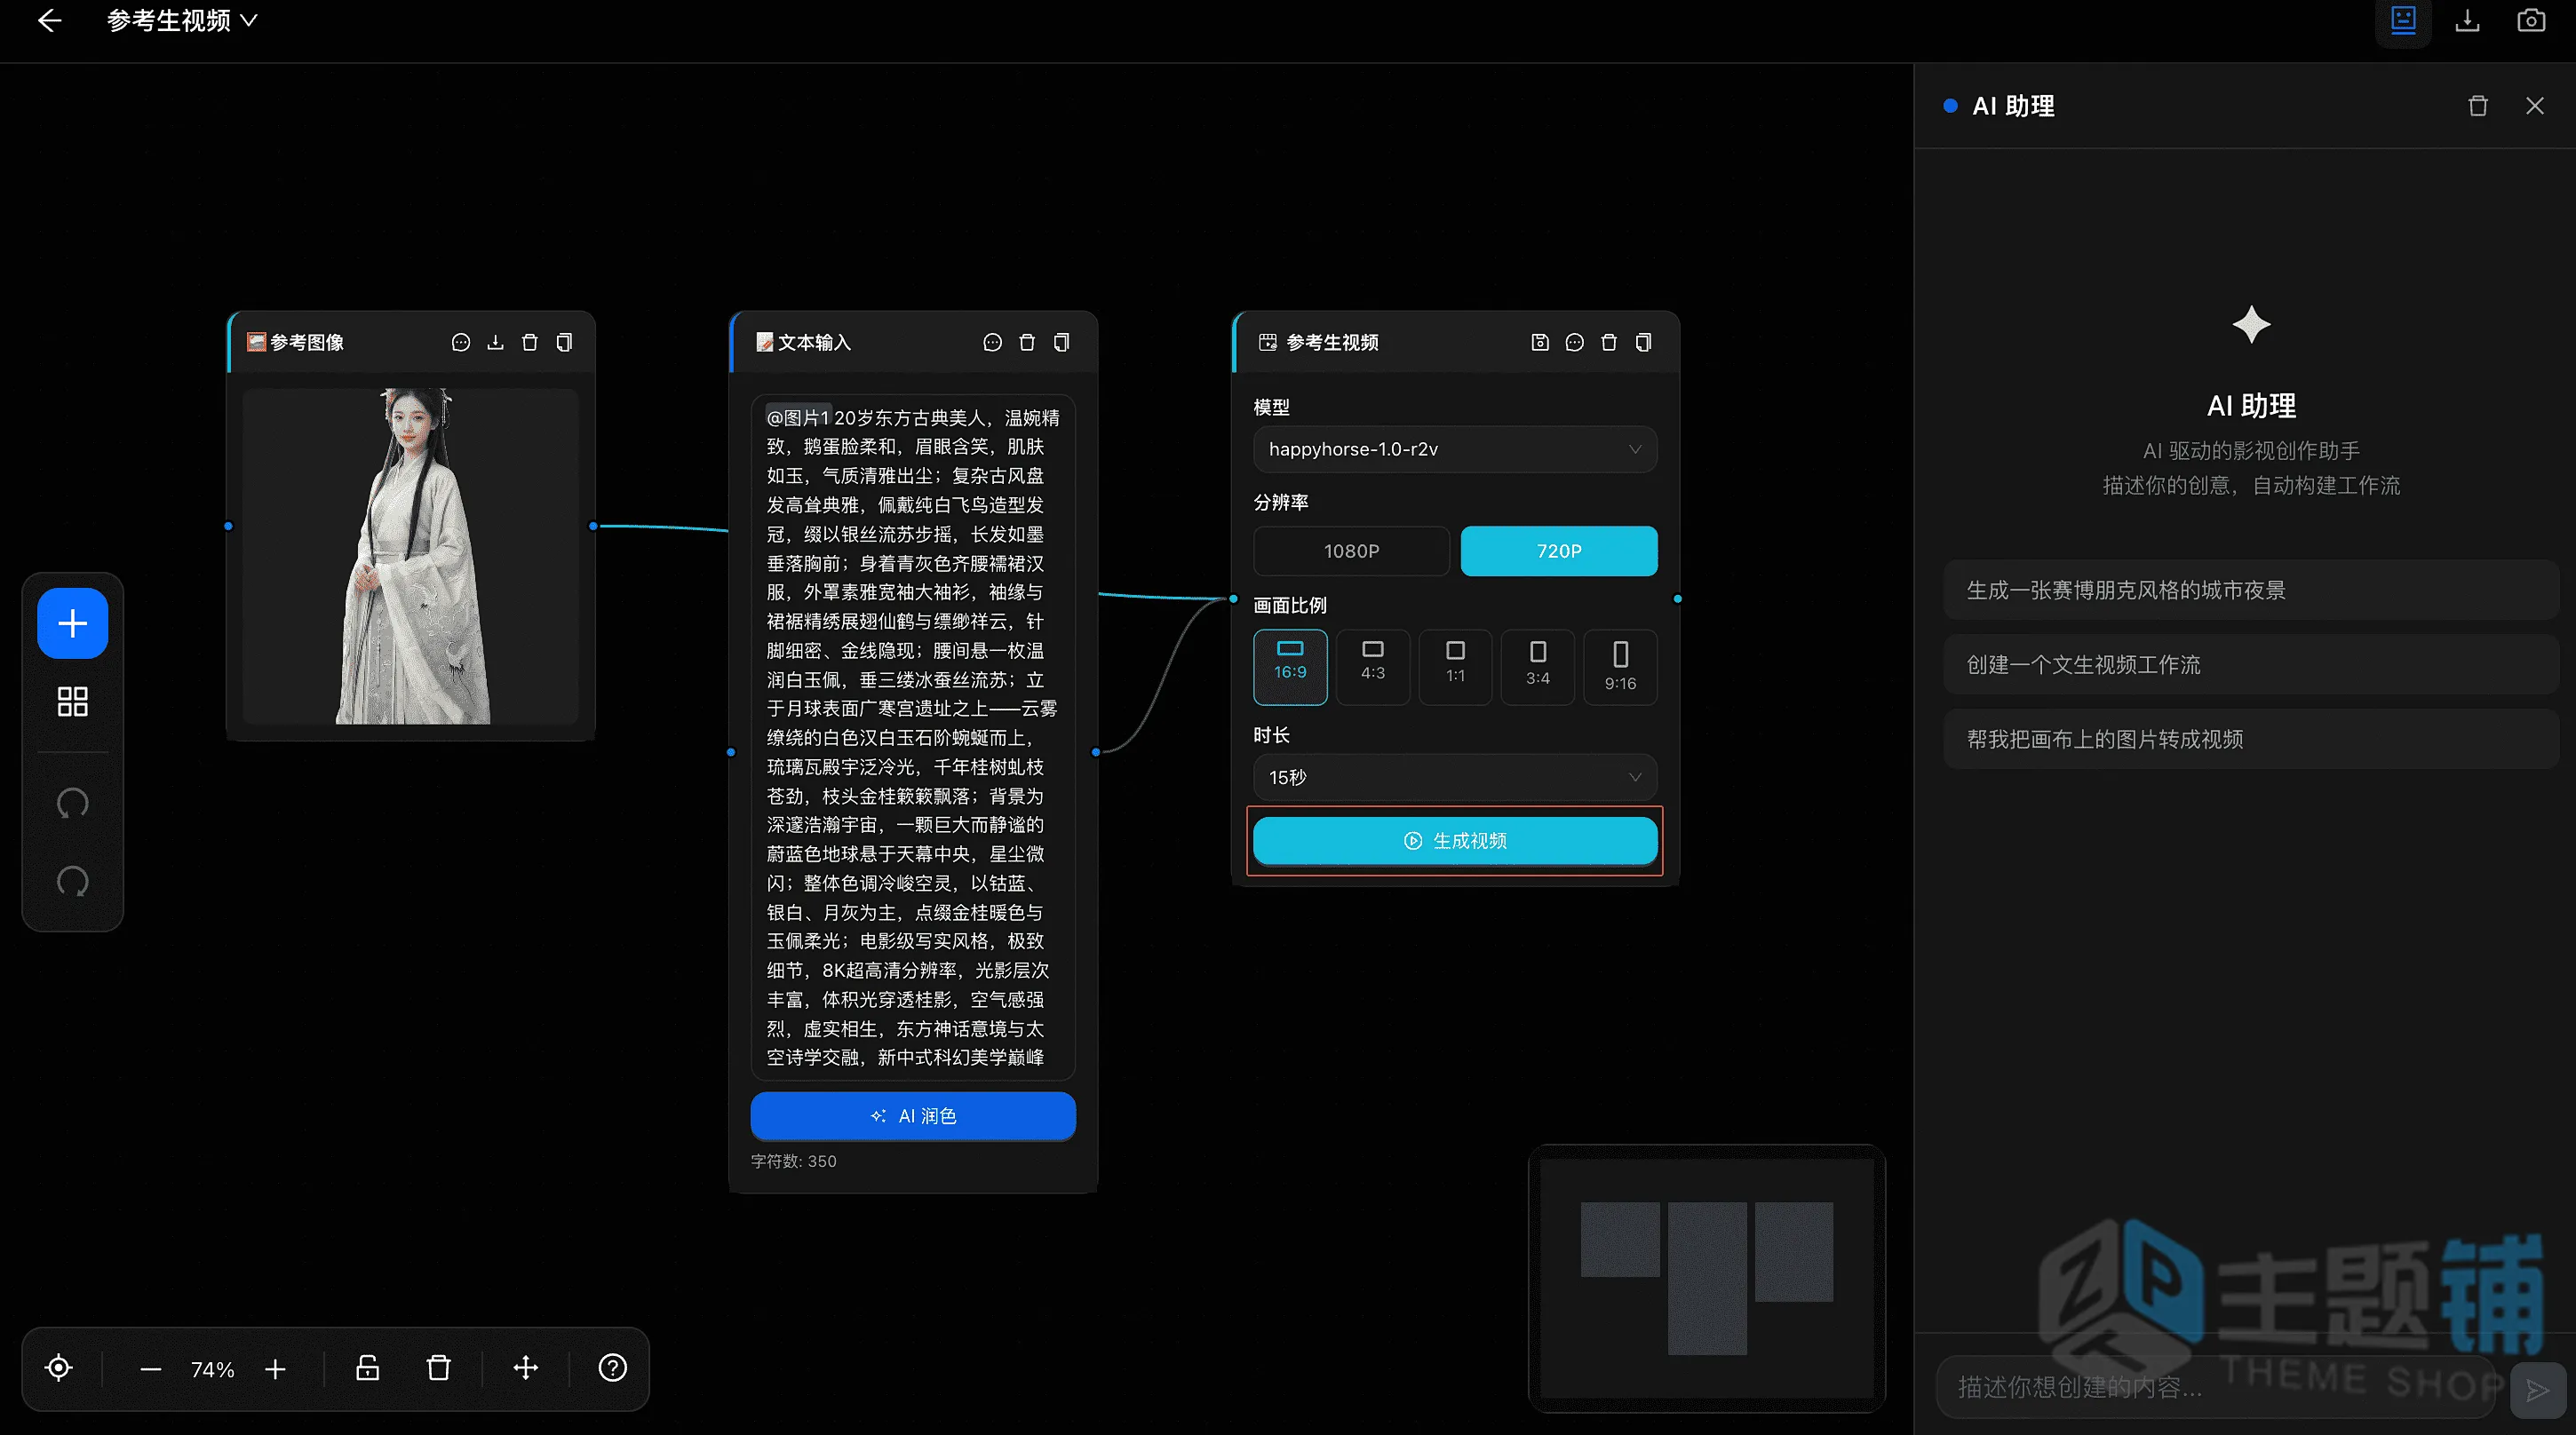Choose the 4:3 aspect ratio

pos(1373,667)
